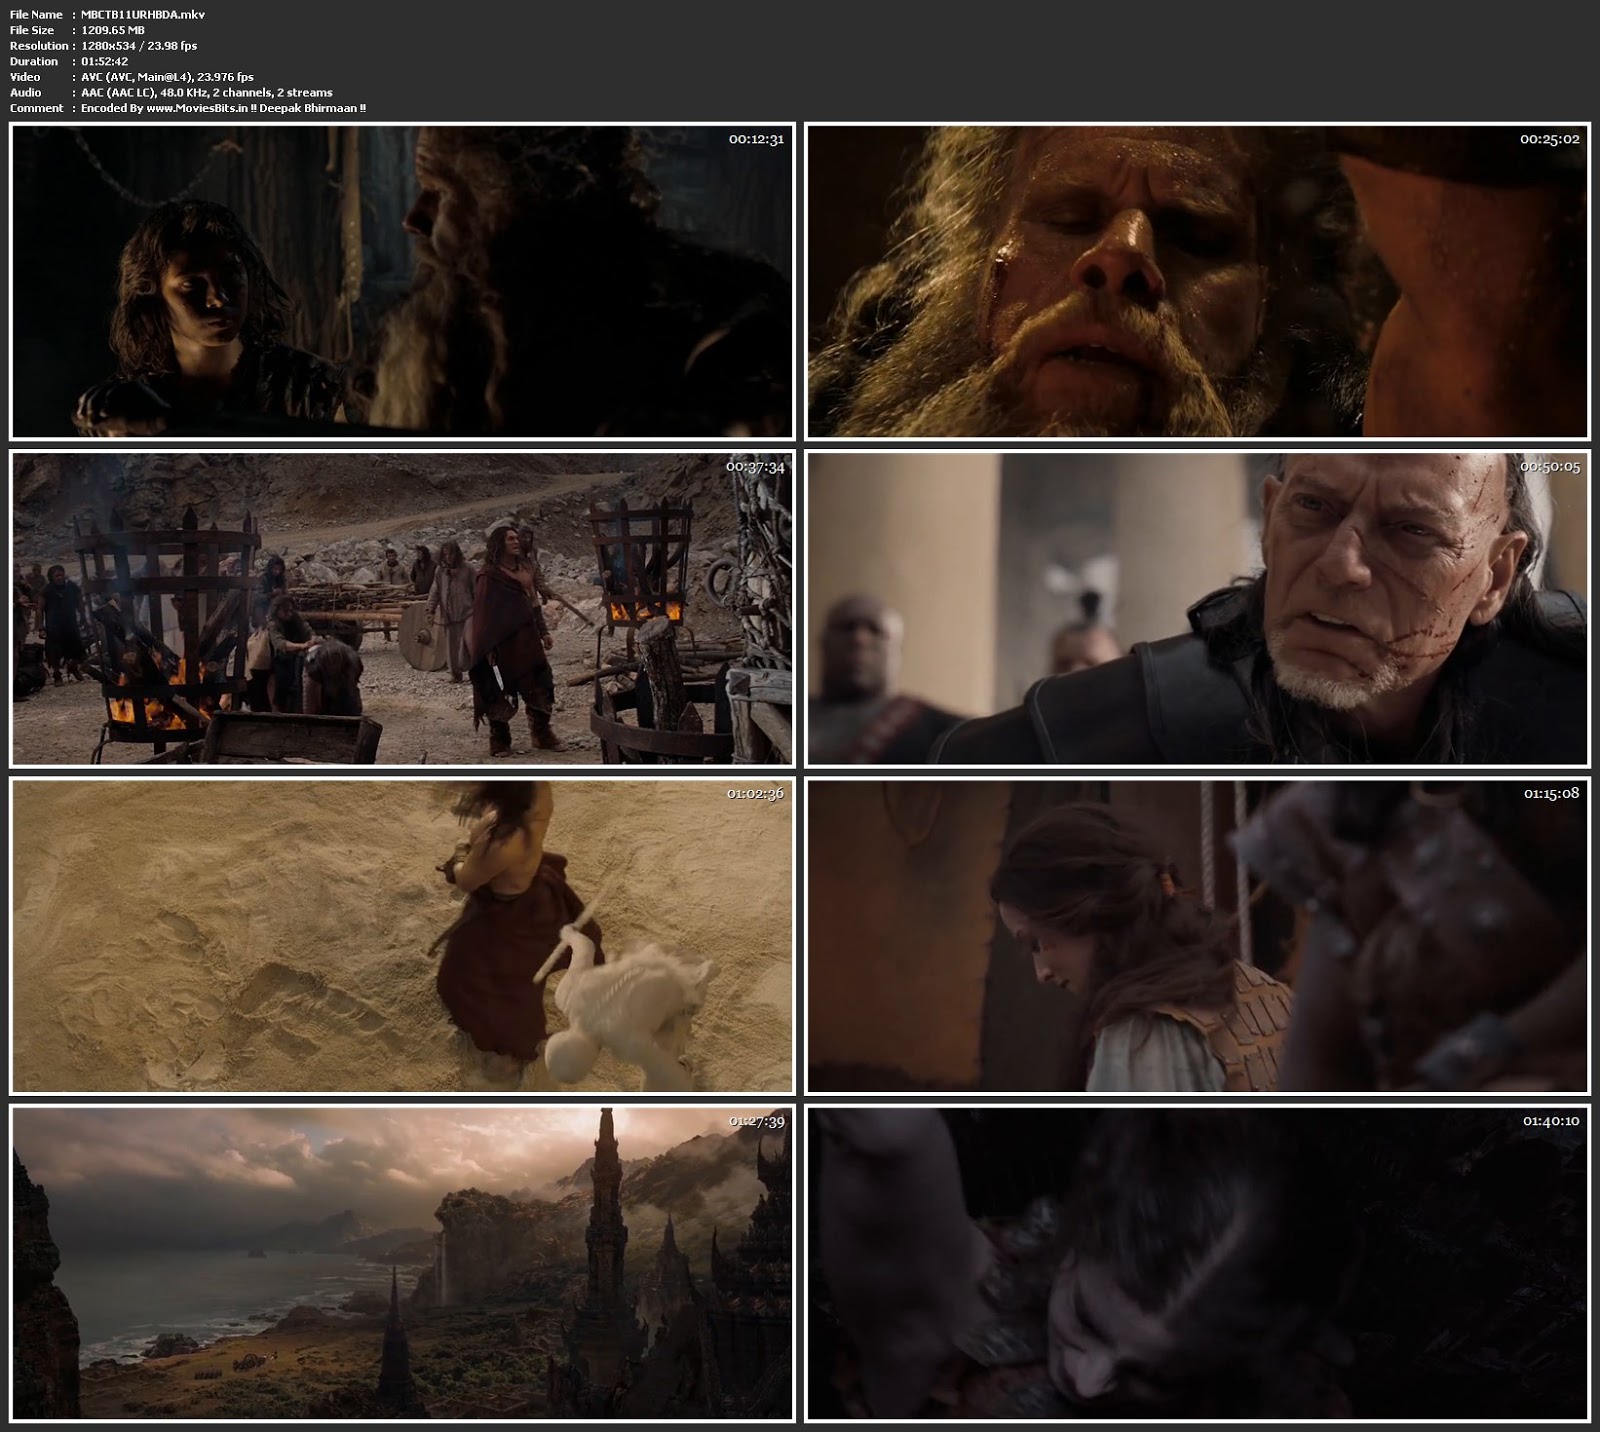Click the 01:40:10 timestamp label
1600x1432 pixels.
[1551, 1121]
